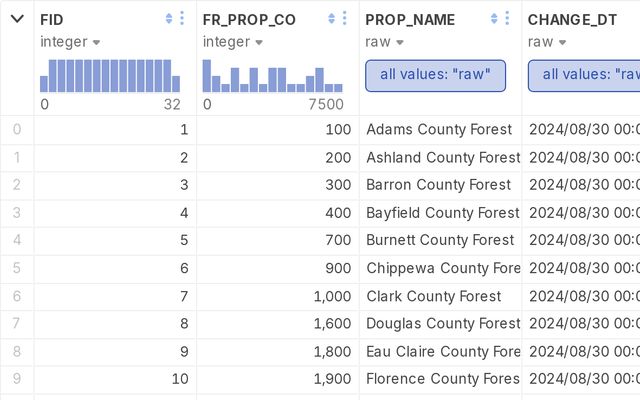Select row index 4
The image size is (640, 400).
16,241
